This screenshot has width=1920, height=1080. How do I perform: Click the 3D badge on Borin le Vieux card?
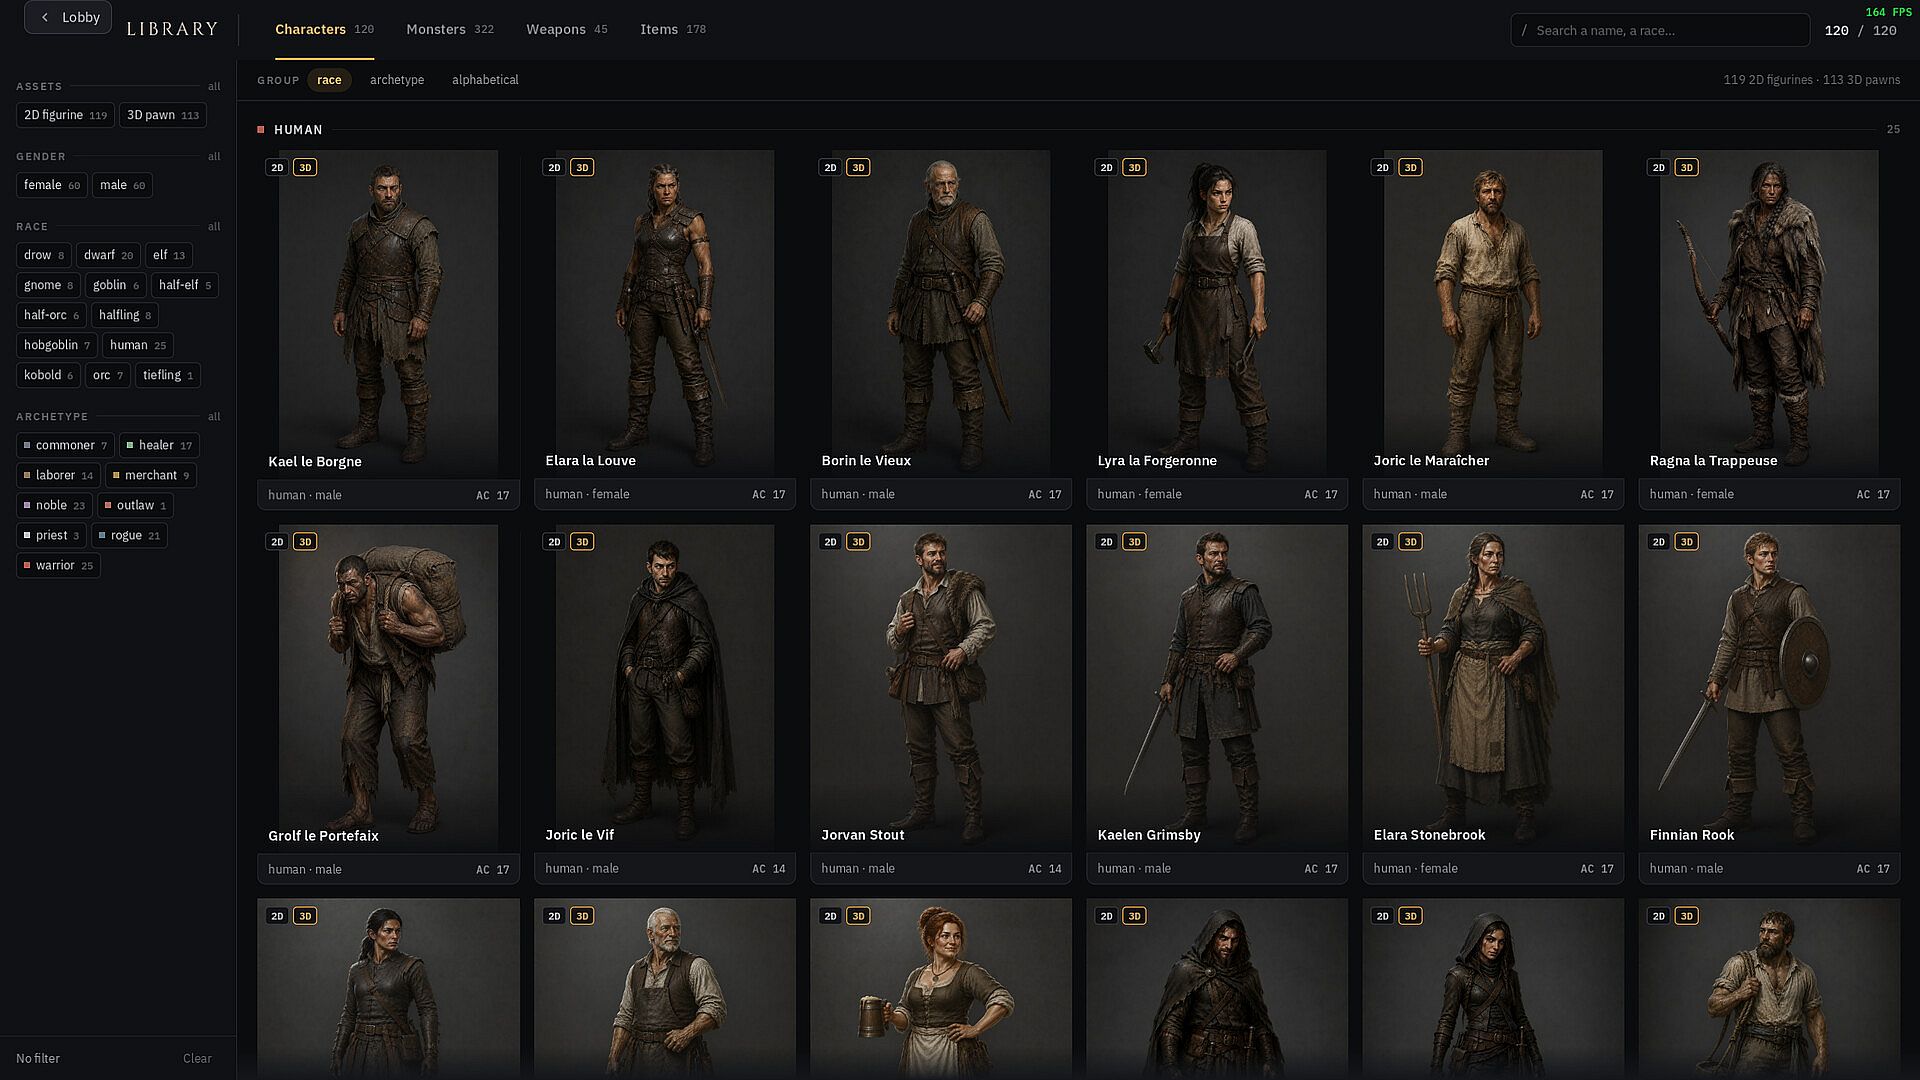(858, 167)
